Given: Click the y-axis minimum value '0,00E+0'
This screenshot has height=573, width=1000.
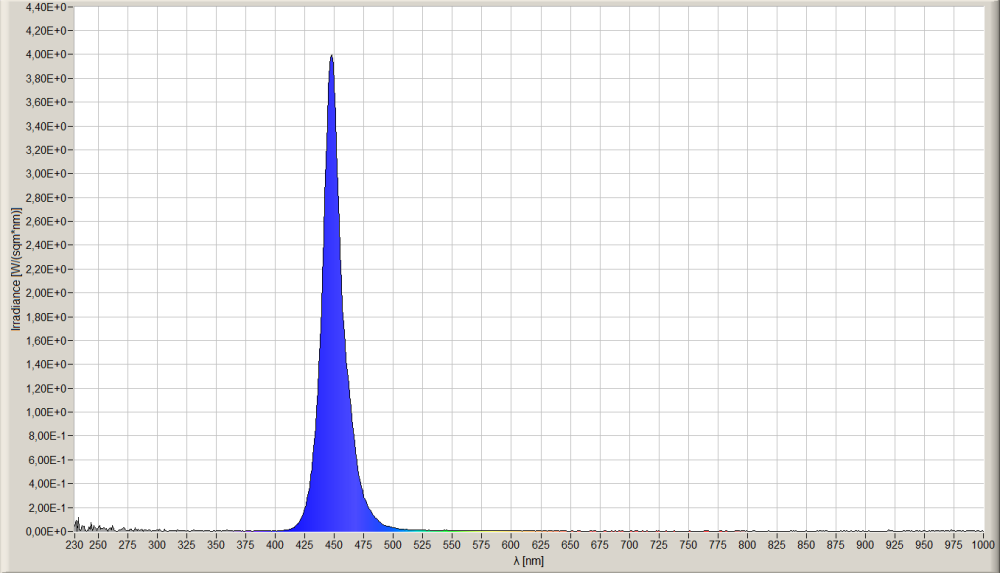Looking at the screenshot, I should coord(47,532).
